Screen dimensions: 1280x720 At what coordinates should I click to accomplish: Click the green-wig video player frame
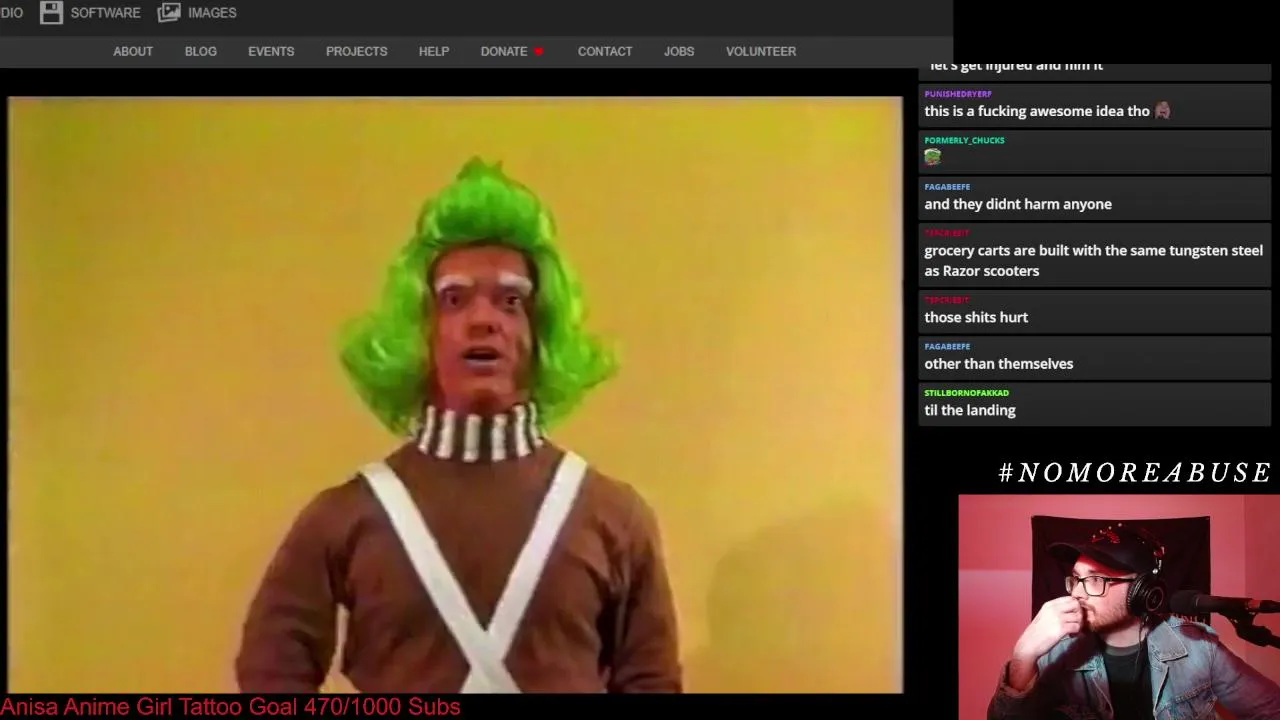click(x=455, y=395)
